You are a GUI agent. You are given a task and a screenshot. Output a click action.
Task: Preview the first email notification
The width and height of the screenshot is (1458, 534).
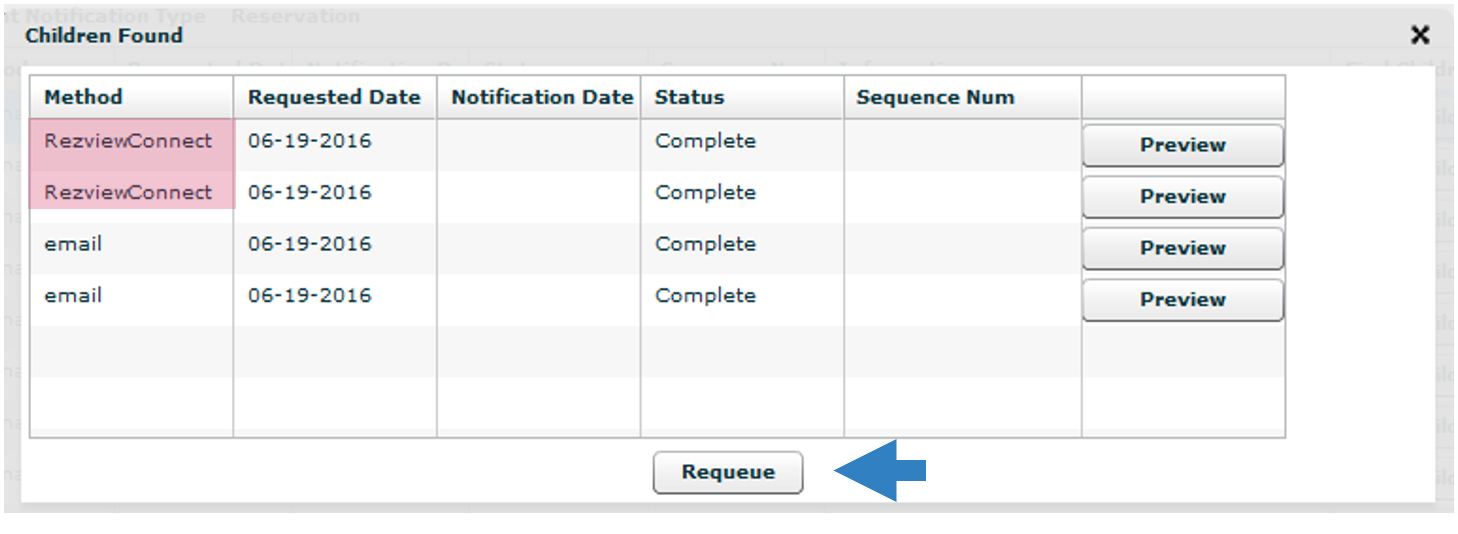pyautogui.click(x=1183, y=248)
